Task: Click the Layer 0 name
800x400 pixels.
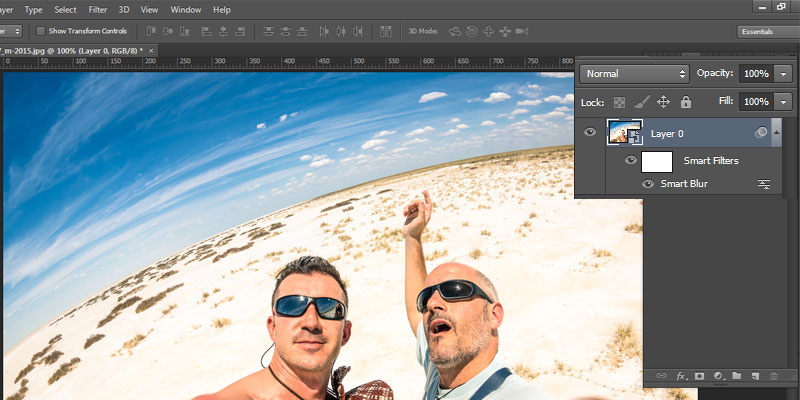Action: pos(667,134)
